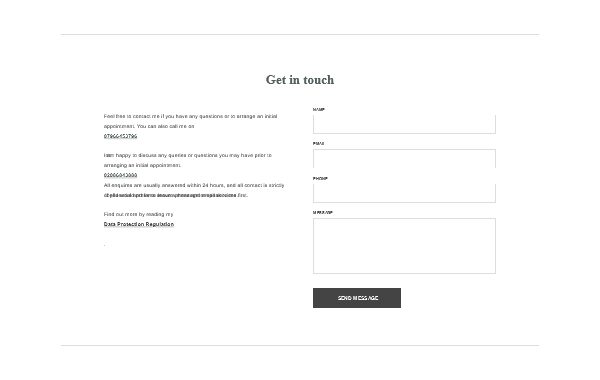Submit the form with Send Message button

click(x=357, y=298)
